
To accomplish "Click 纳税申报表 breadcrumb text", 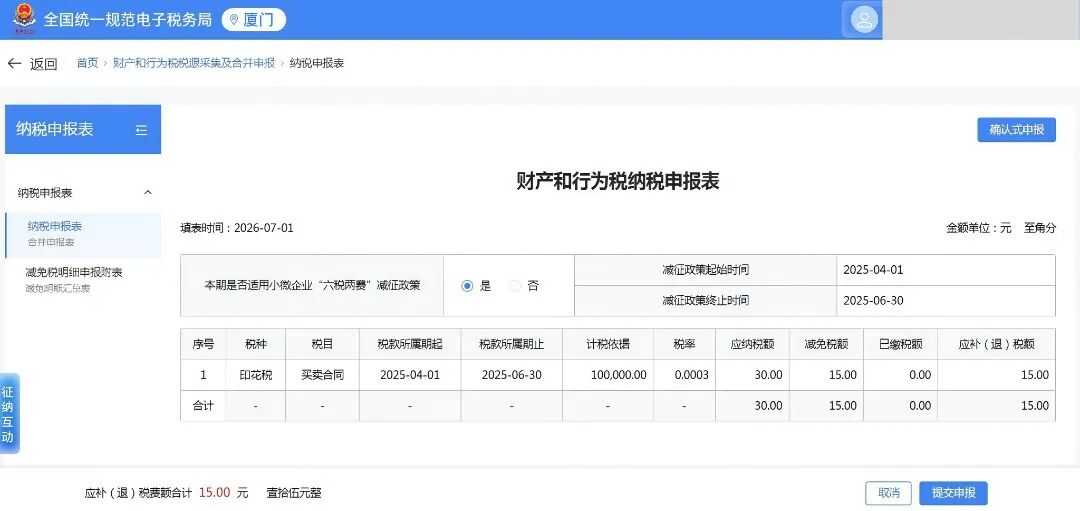I will click(317, 63).
